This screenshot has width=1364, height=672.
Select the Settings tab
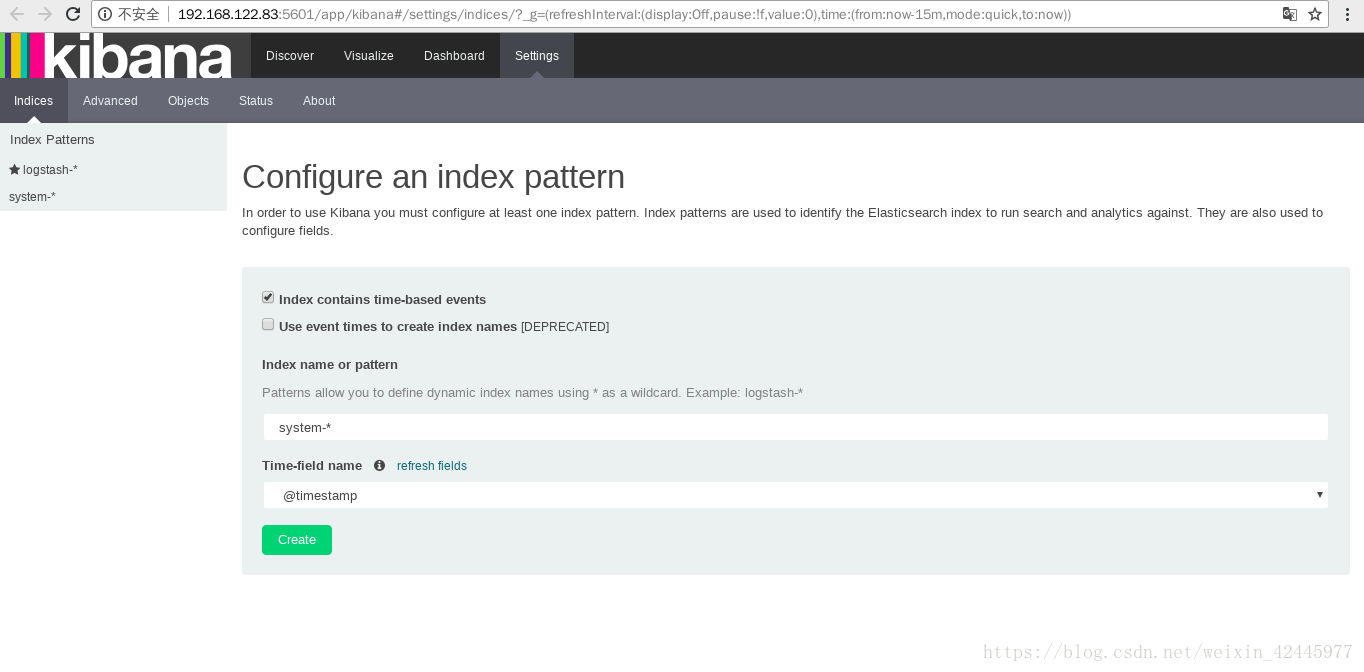click(x=537, y=56)
